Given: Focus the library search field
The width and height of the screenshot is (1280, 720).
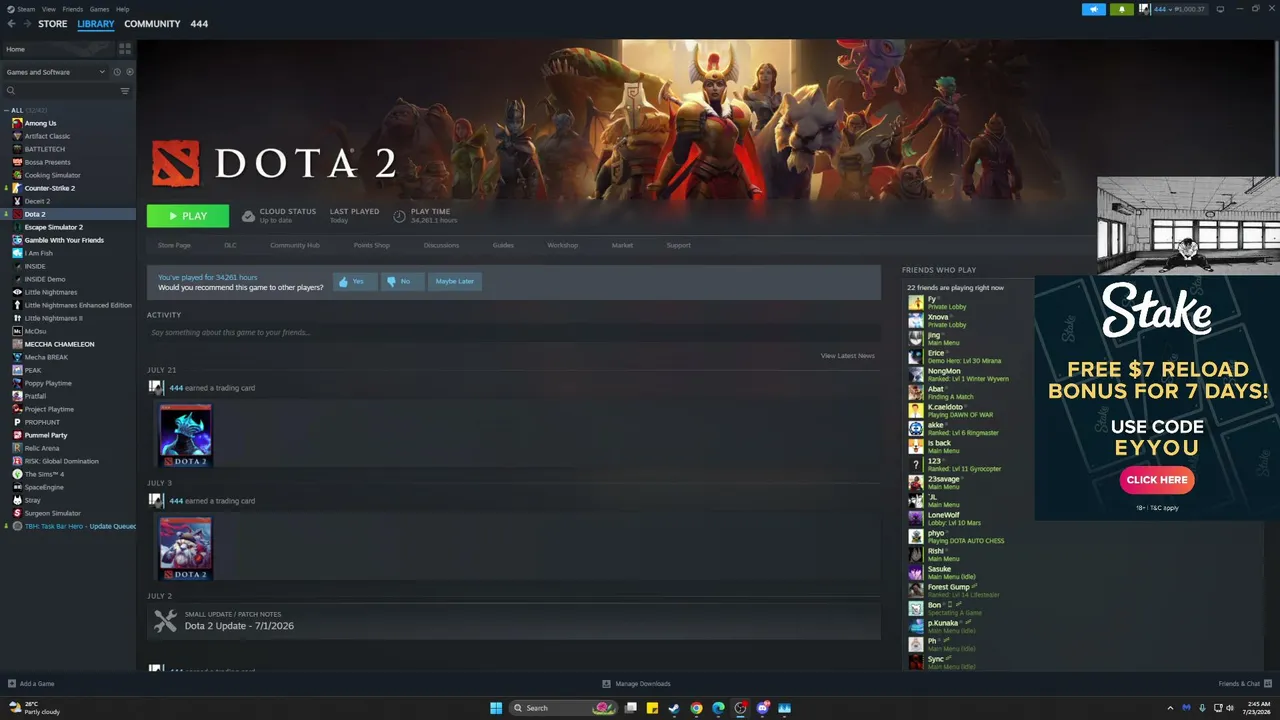Looking at the screenshot, I should 60,91.
